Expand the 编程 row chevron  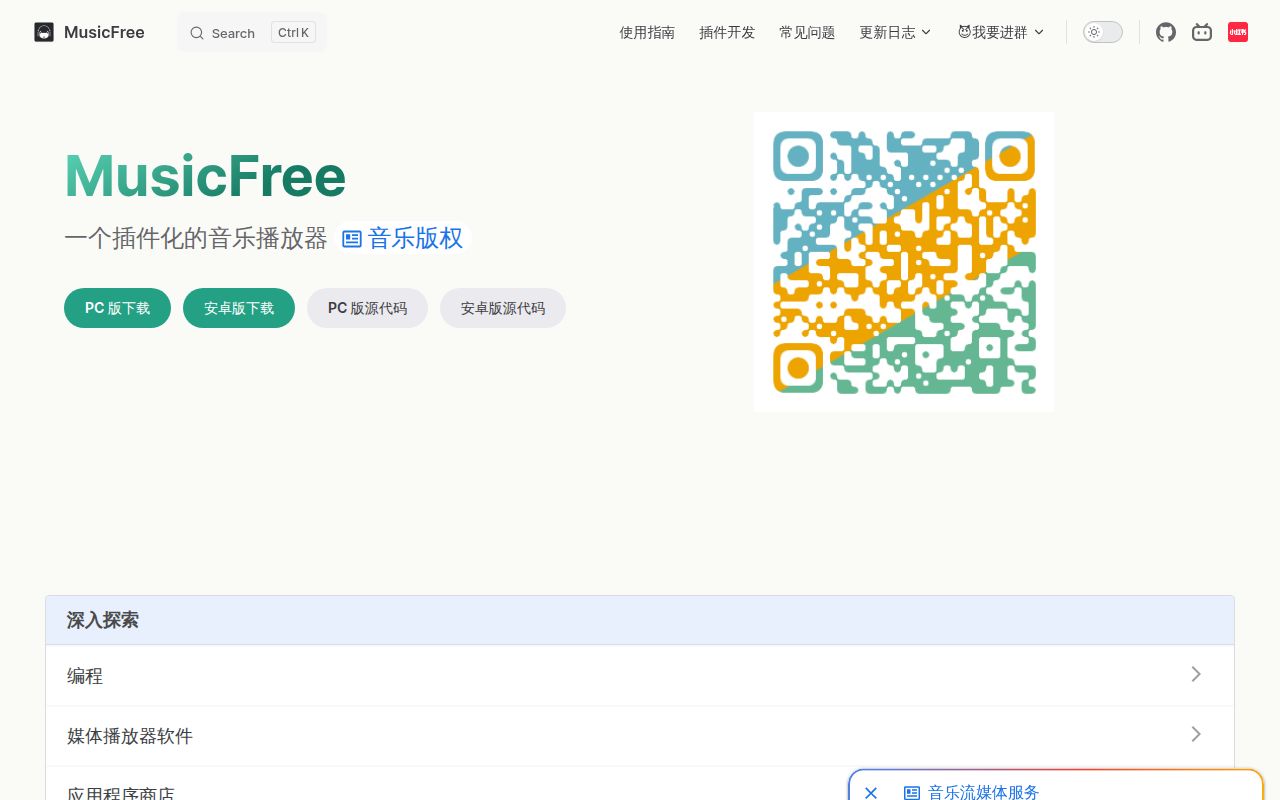1196,674
